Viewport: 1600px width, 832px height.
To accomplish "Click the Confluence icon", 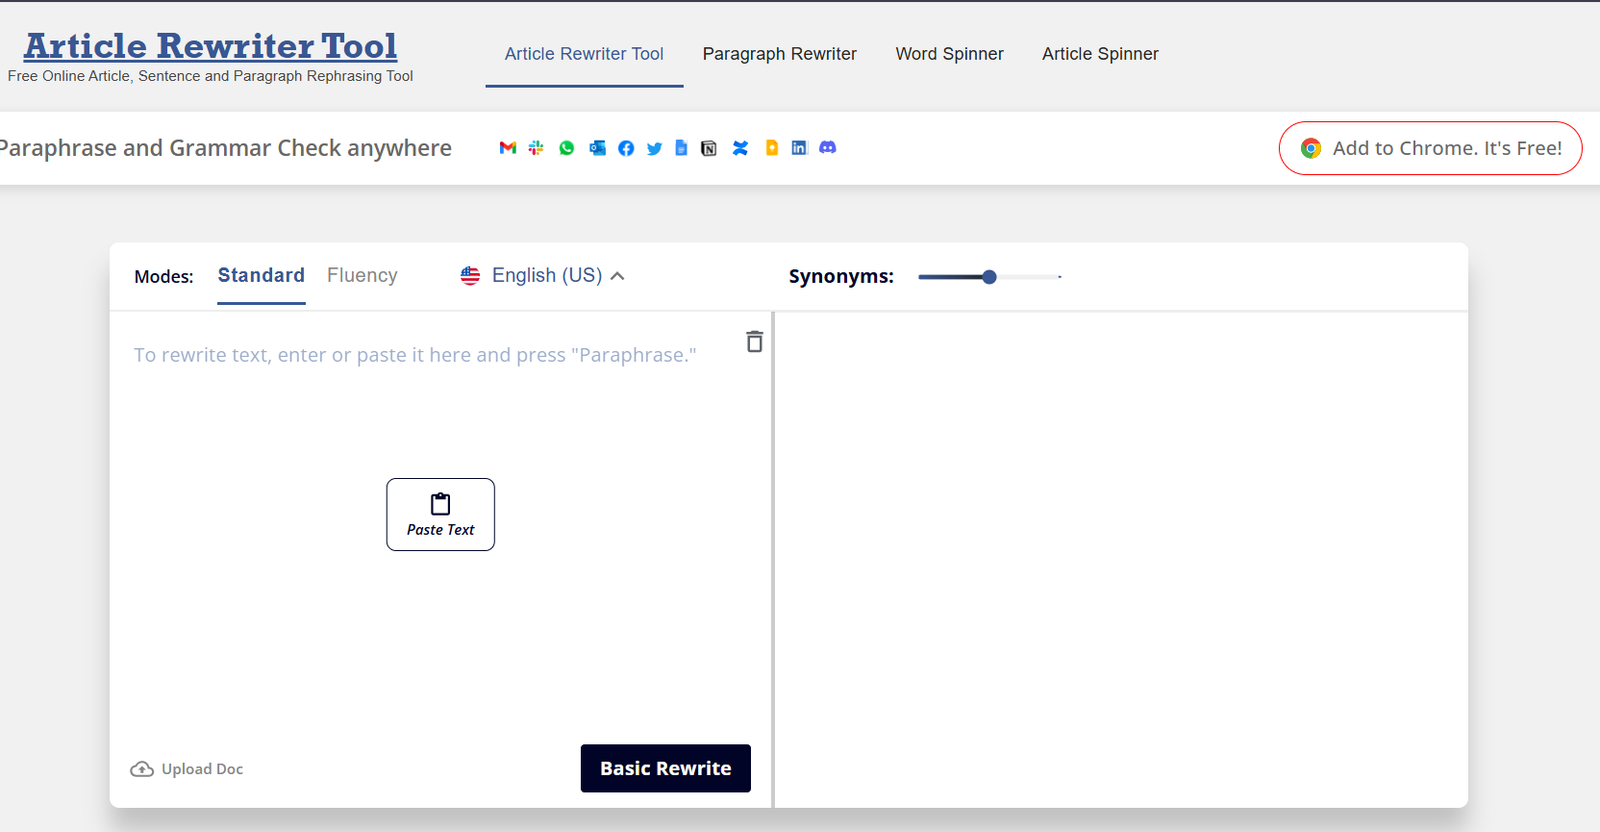I will pos(740,148).
